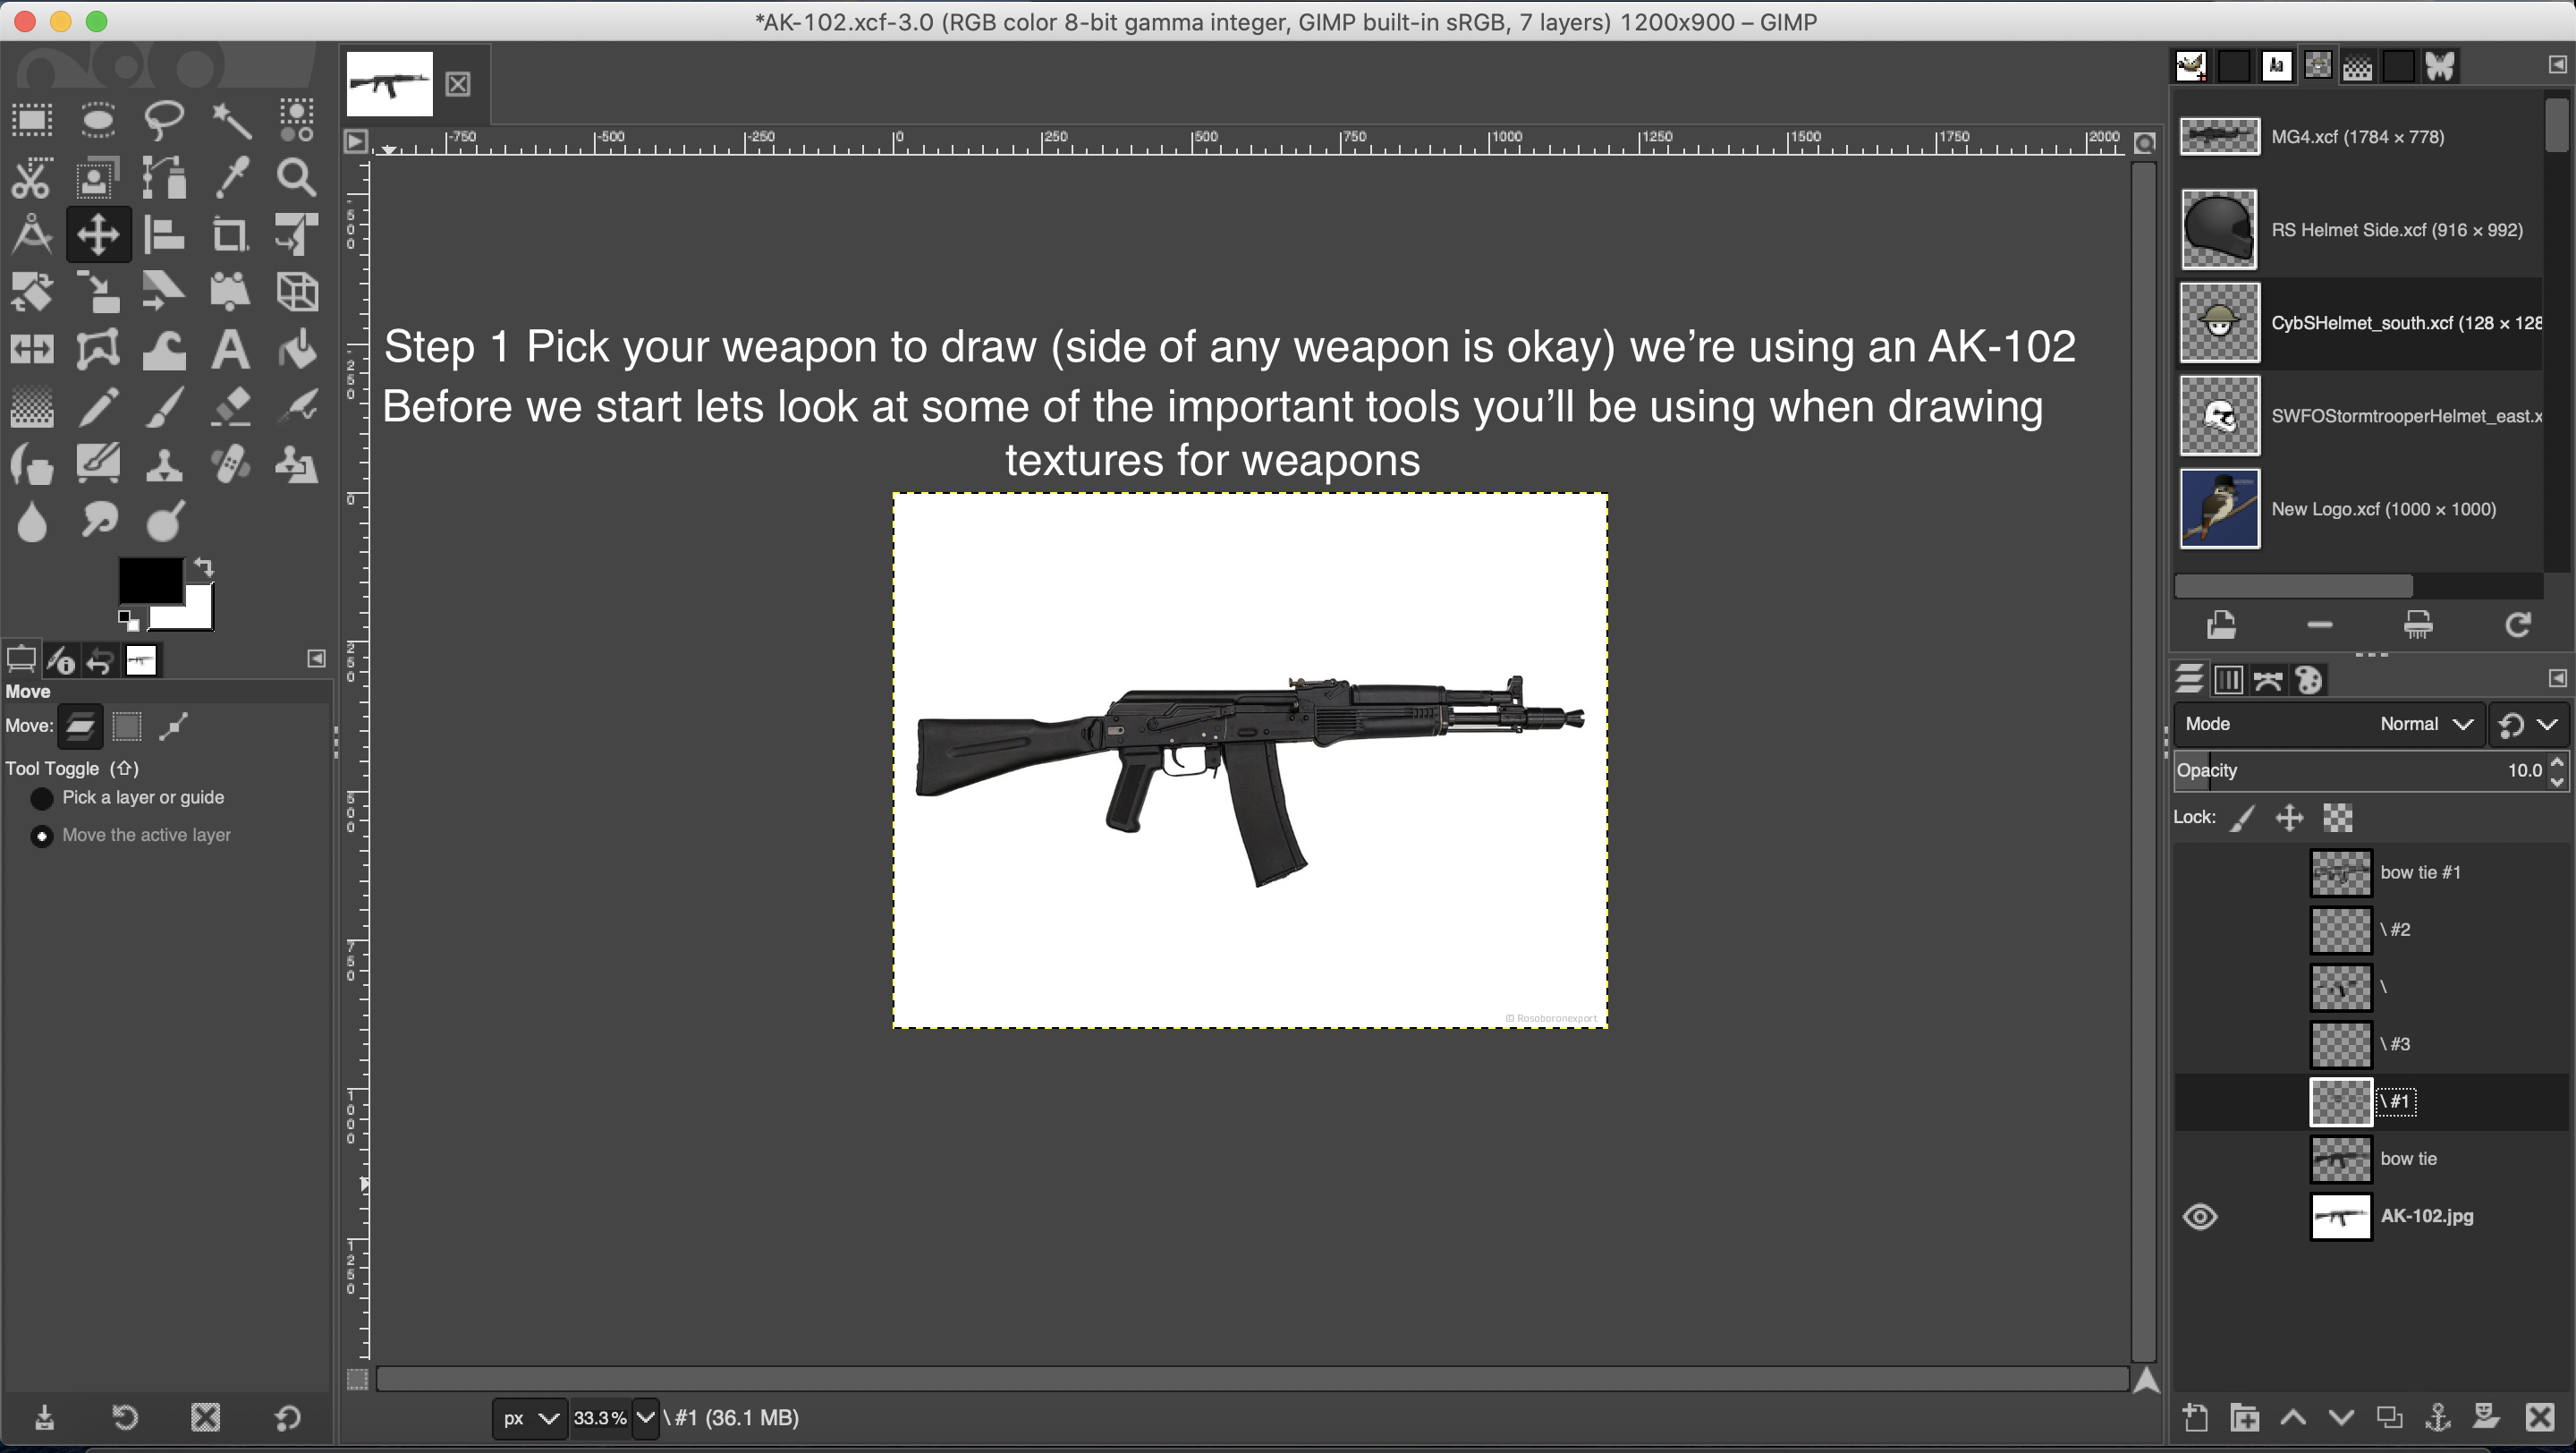Choose 'Pick a layer or guide' option

42,798
